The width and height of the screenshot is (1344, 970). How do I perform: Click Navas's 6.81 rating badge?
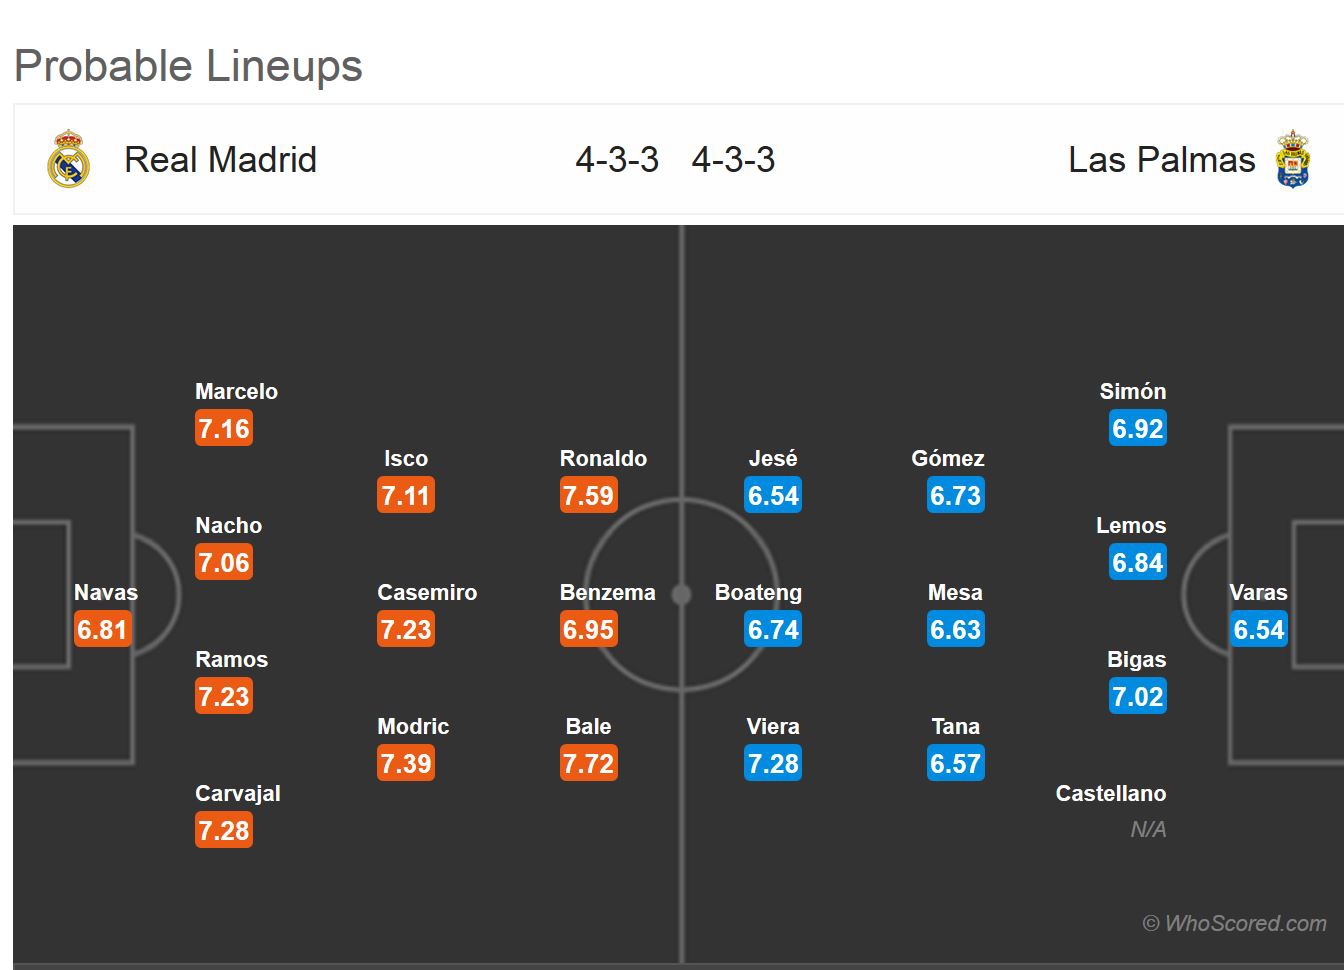102,630
